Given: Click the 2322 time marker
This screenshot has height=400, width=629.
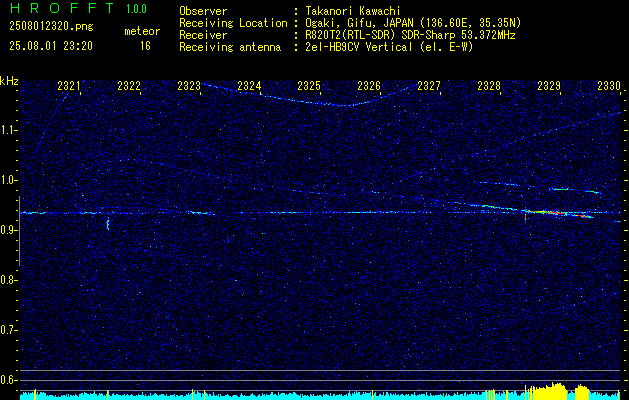Looking at the screenshot, I should point(129,86).
